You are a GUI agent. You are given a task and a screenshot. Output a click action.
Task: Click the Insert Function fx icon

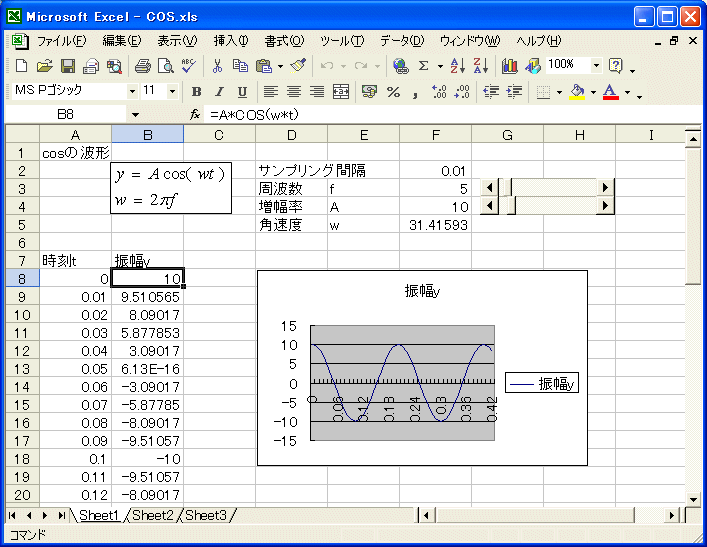tap(195, 115)
